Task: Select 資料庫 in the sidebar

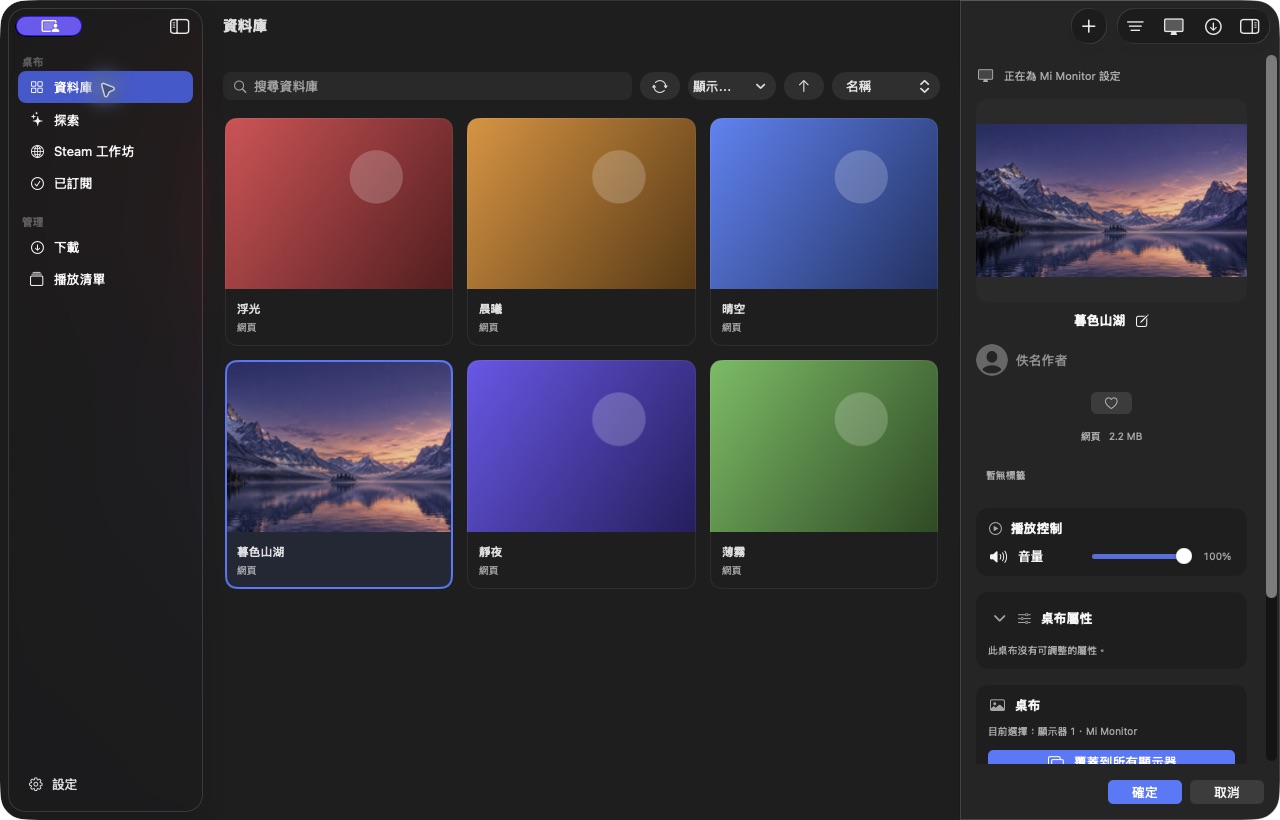Action: click(x=105, y=87)
